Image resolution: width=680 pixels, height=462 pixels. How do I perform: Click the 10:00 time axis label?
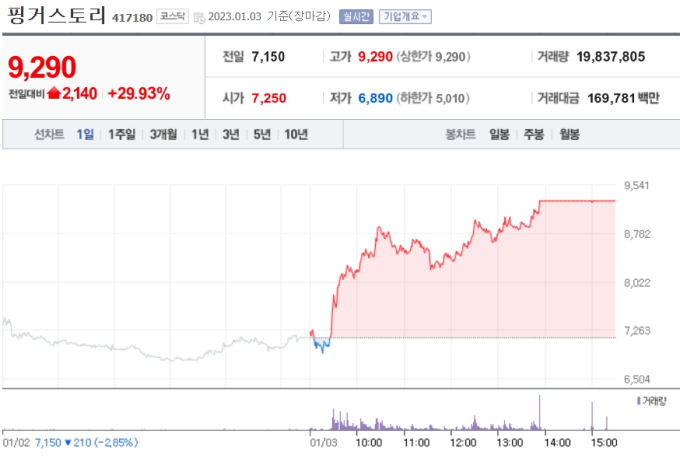[369, 442]
